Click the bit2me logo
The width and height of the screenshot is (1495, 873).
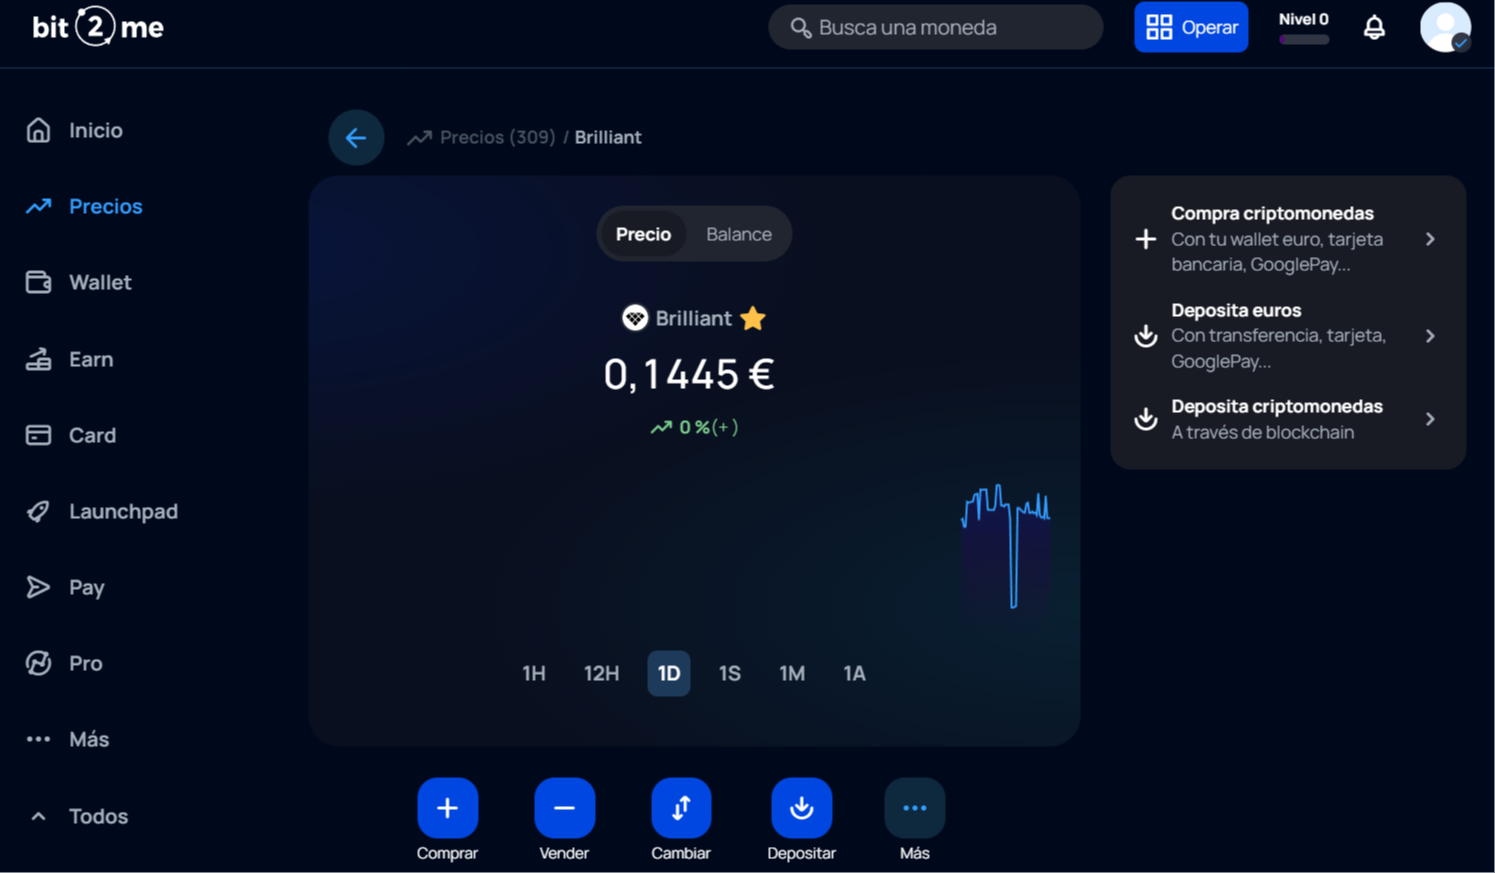coord(98,27)
